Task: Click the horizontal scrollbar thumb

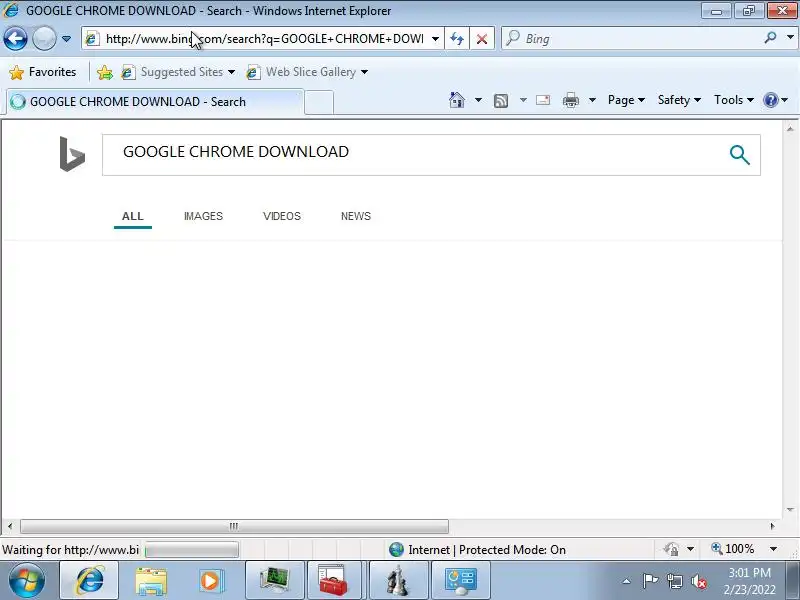Action: coord(234,526)
